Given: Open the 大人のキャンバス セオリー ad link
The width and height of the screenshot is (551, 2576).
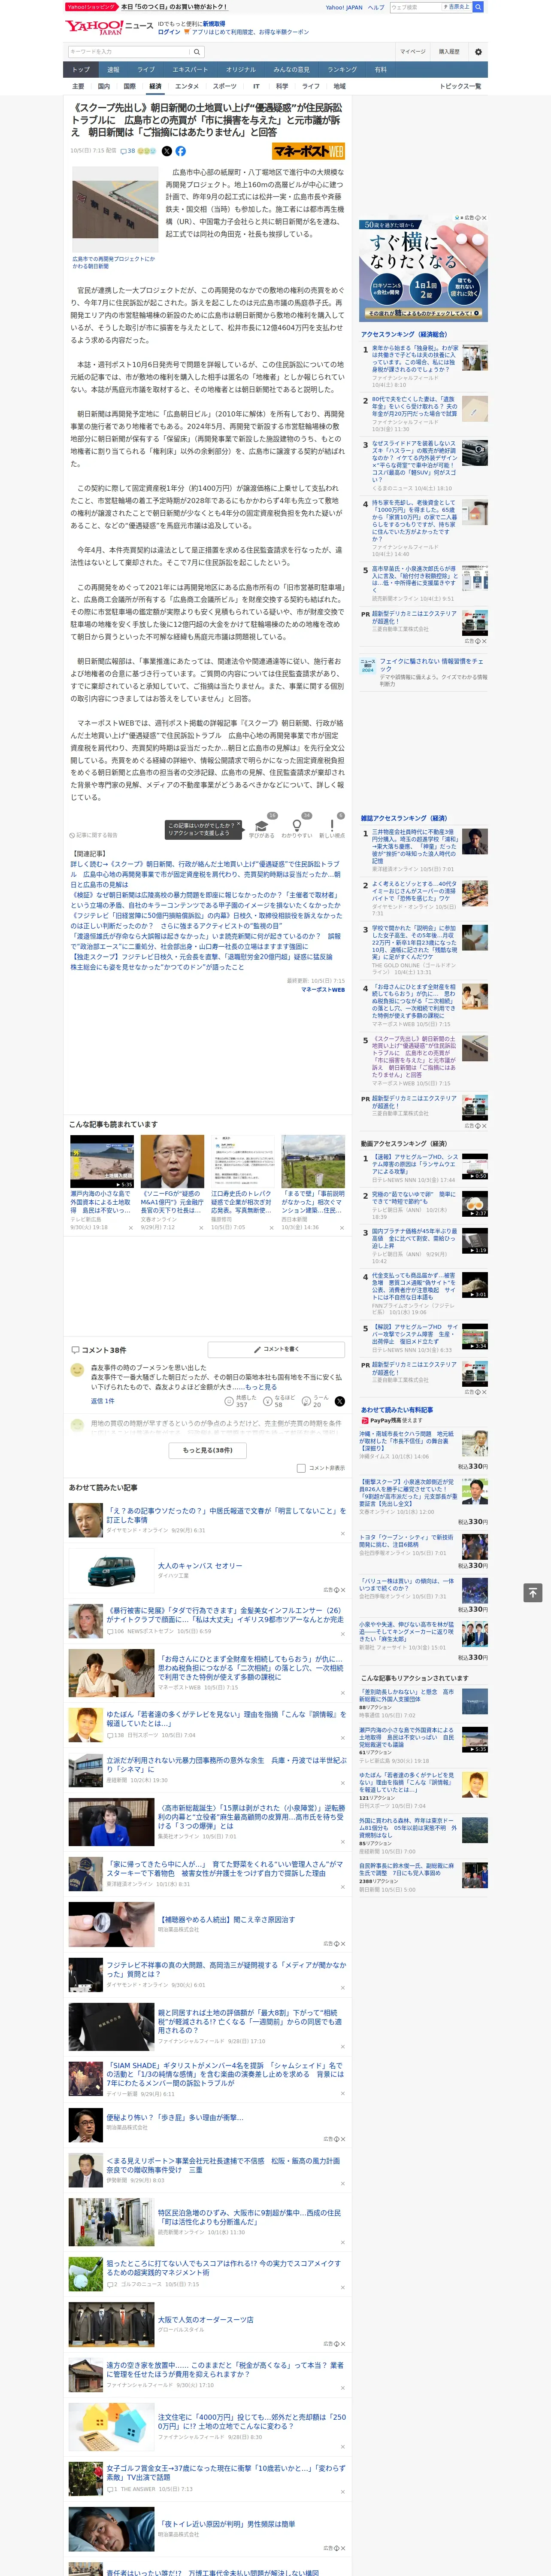Looking at the screenshot, I should coord(199,1566).
